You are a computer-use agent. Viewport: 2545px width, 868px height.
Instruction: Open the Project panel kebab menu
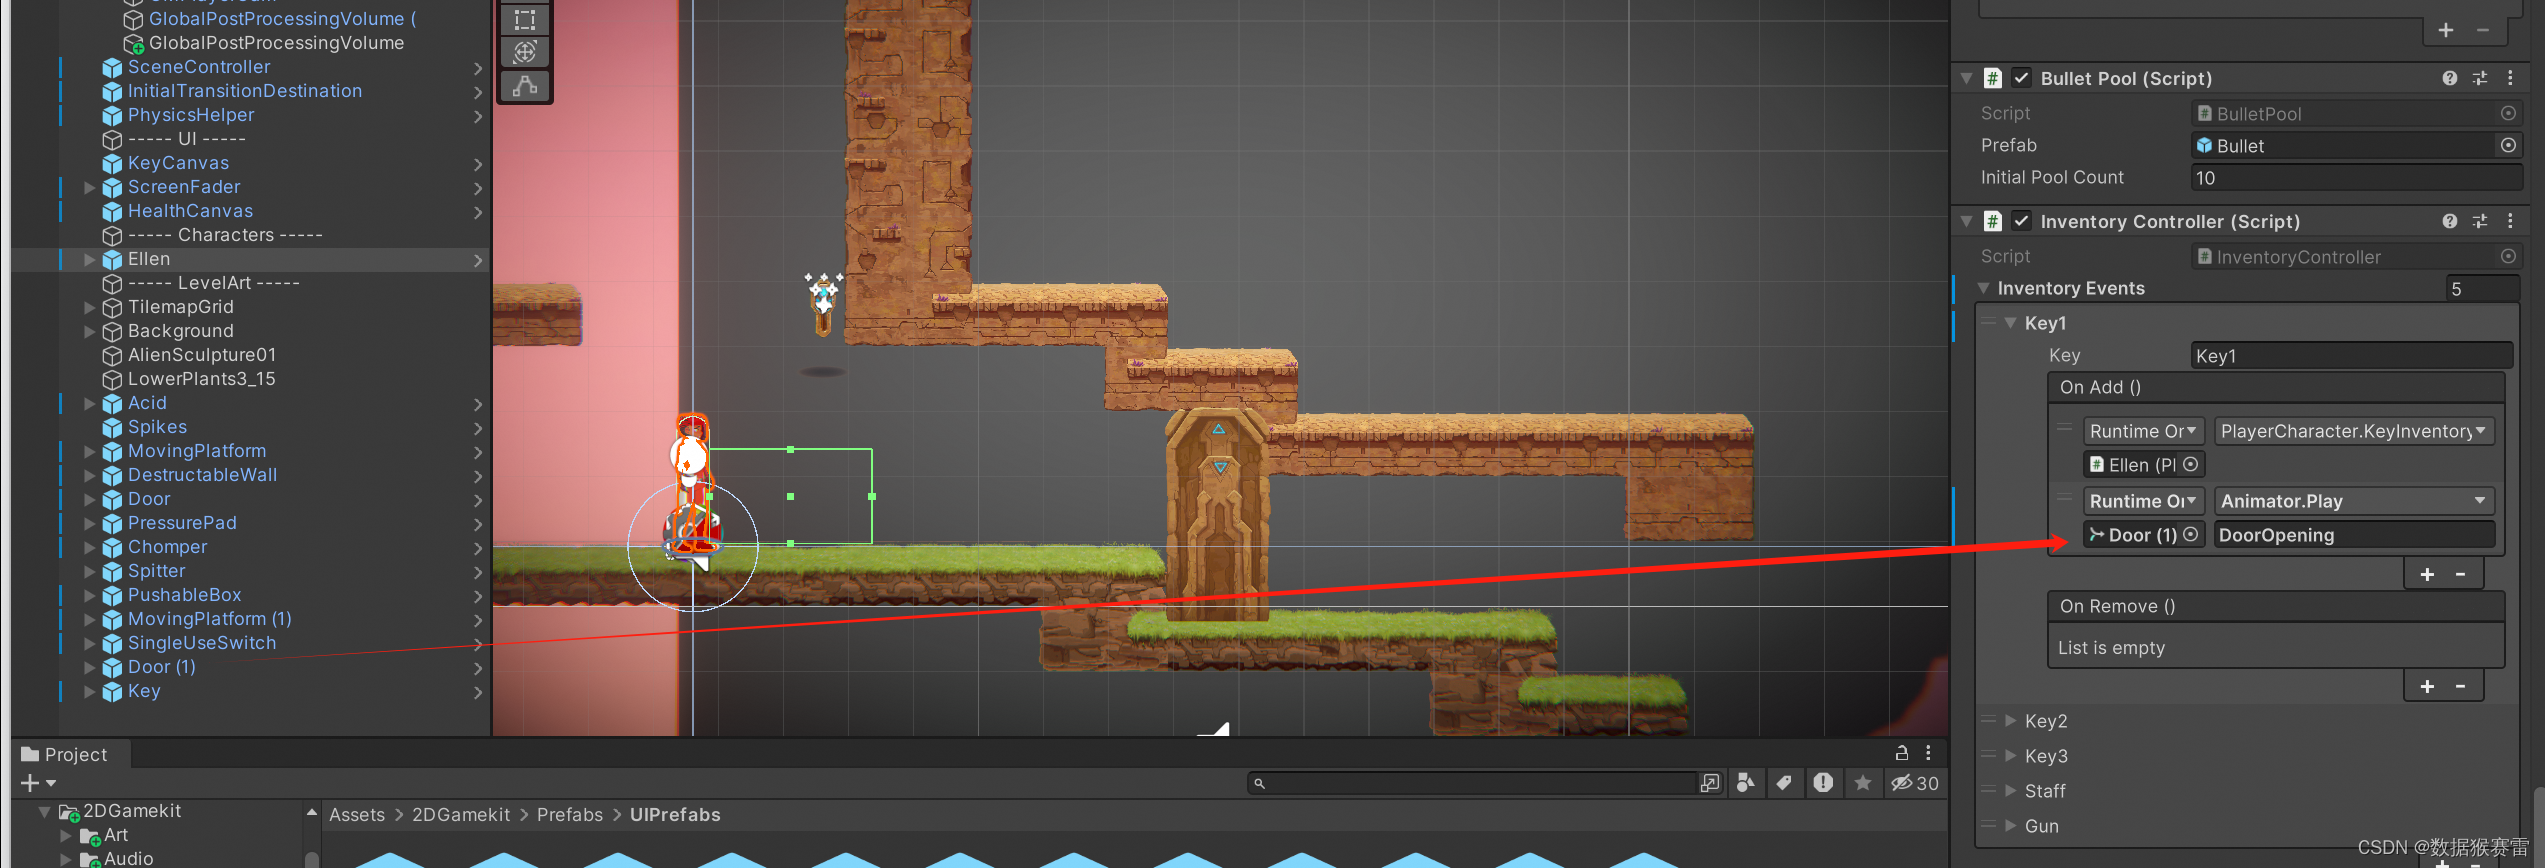pyautogui.click(x=1928, y=753)
